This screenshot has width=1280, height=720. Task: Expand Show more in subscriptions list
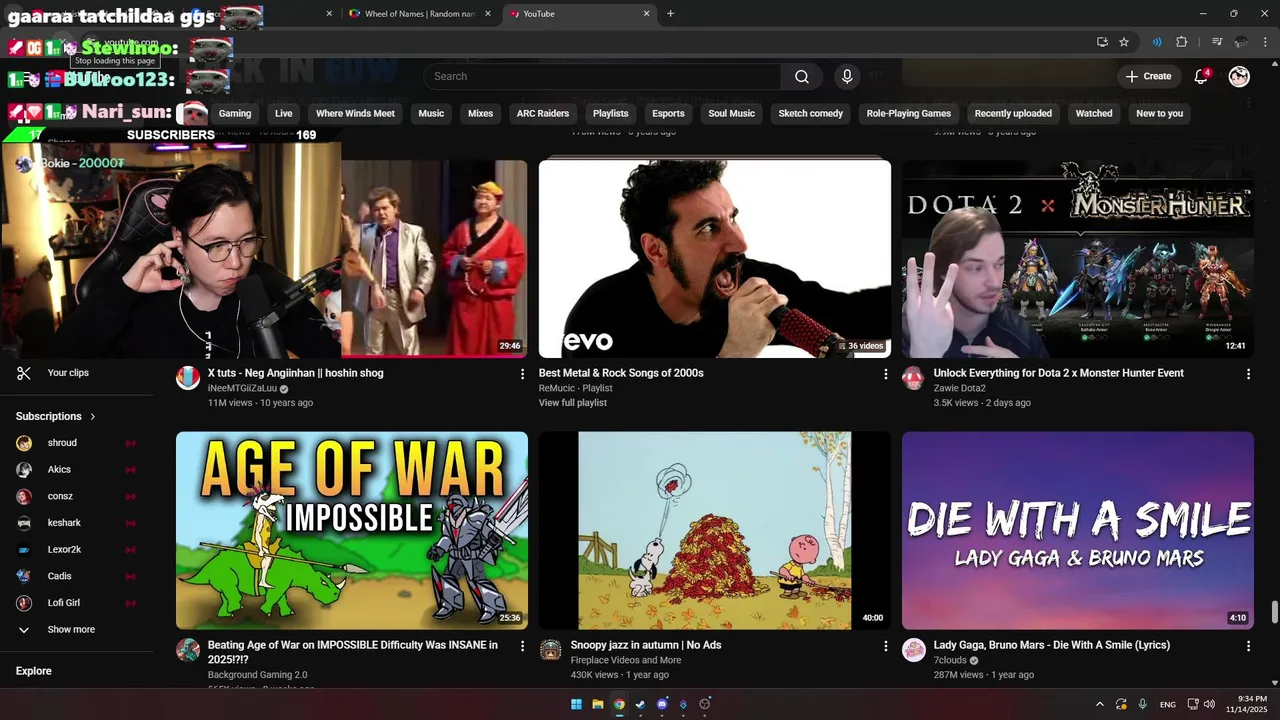click(x=71, y=630)
